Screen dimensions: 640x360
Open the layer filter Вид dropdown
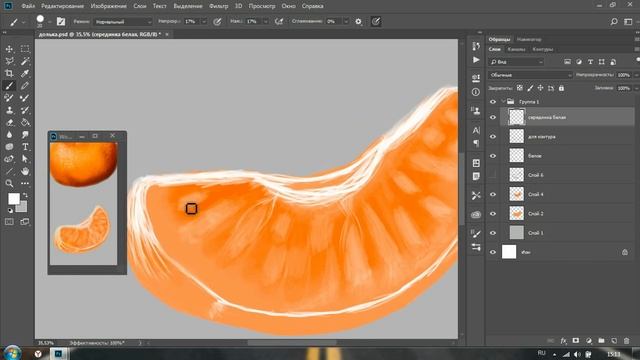(x=516, y=62)
